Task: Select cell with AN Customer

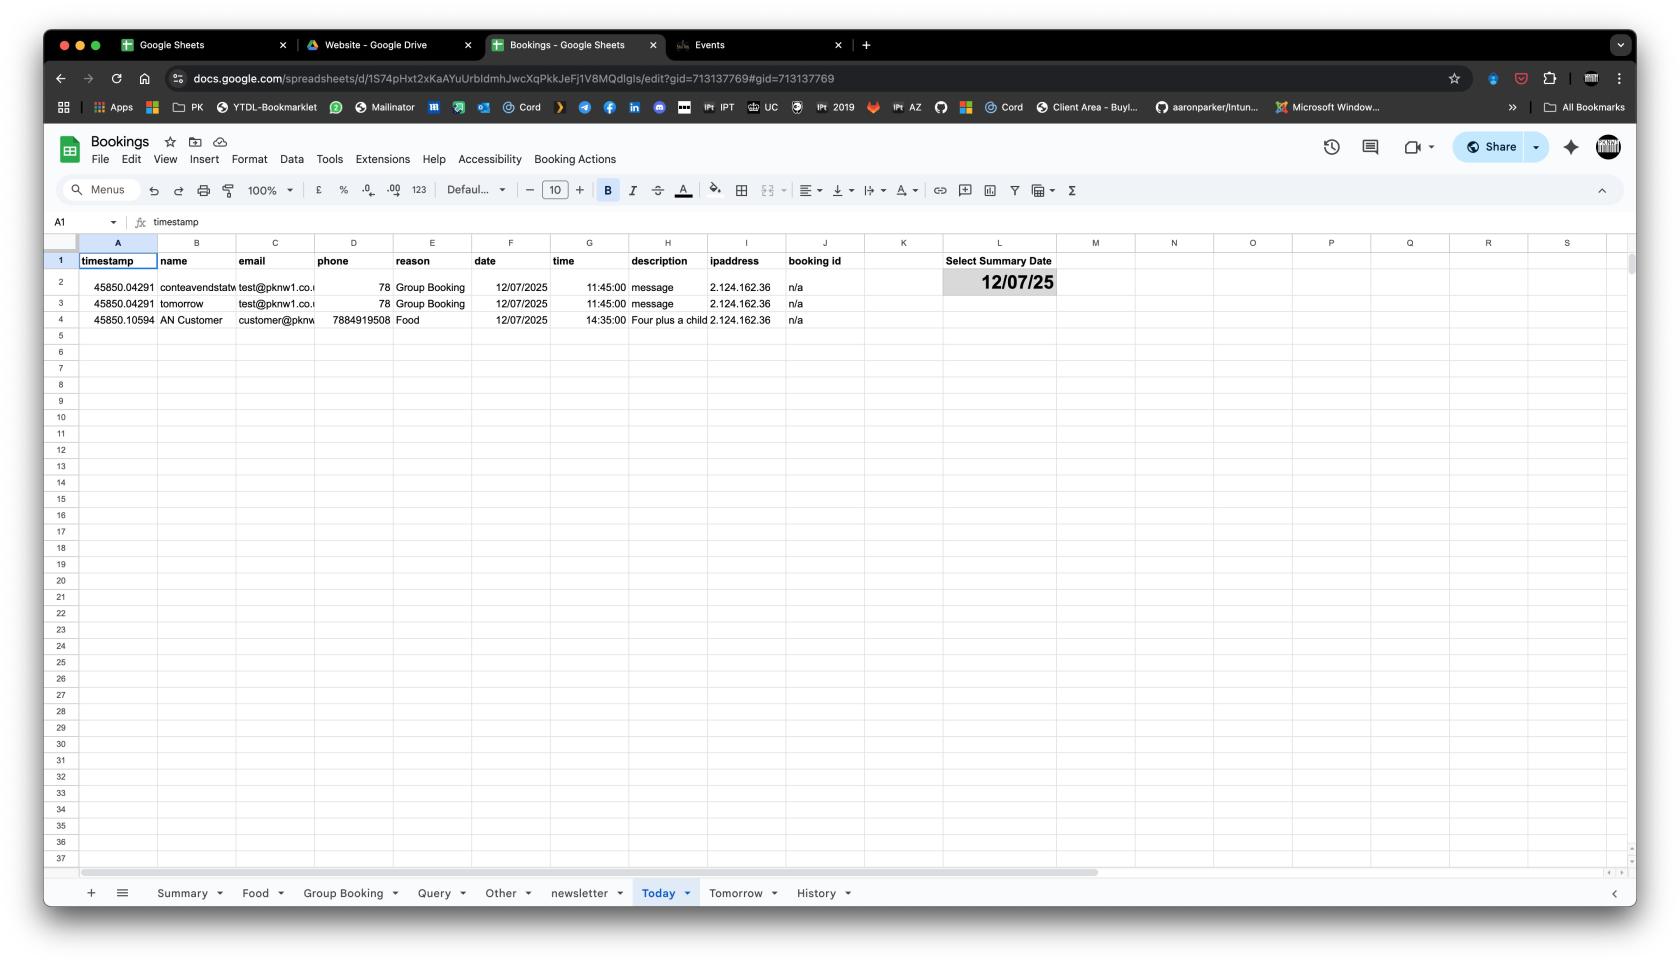Action: coord(196,320)
